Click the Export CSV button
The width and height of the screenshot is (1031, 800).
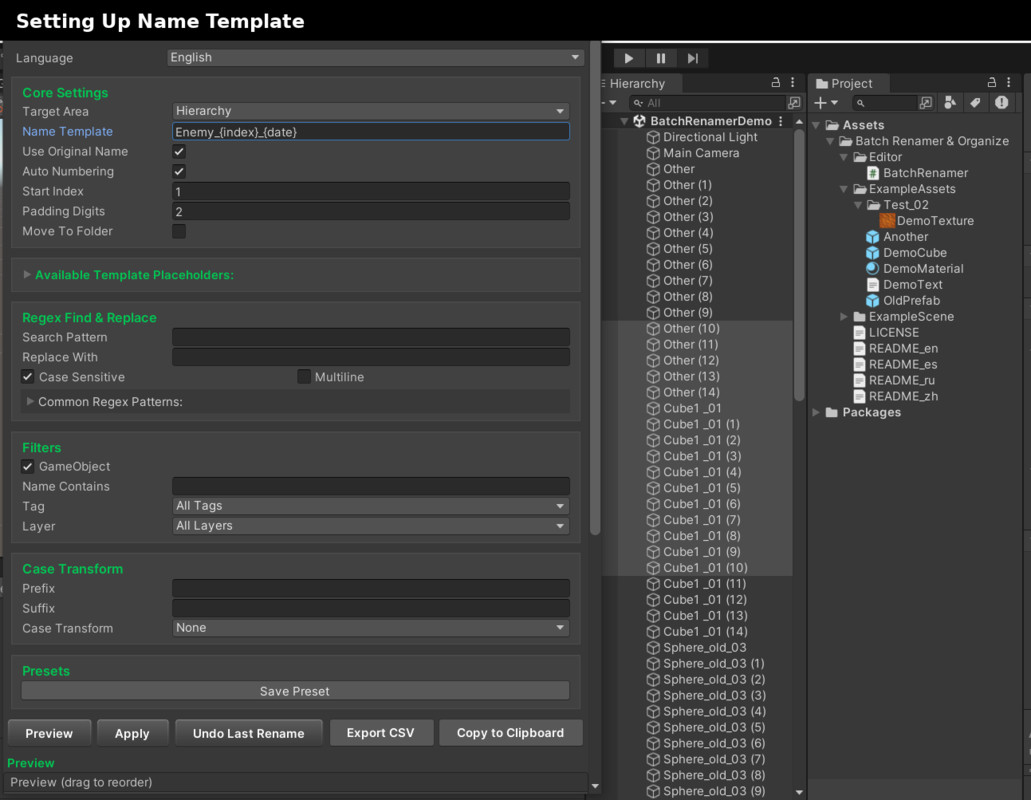point(381,733)
